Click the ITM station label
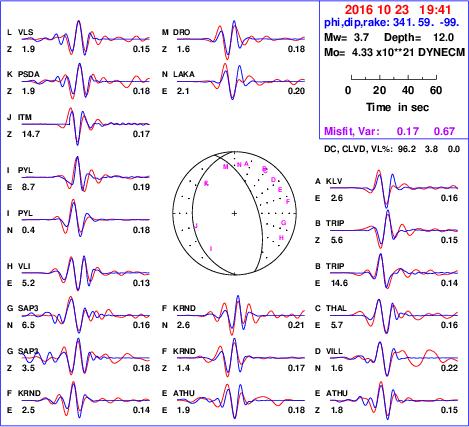Screen dimensions: 469x427 coord(25,117)
